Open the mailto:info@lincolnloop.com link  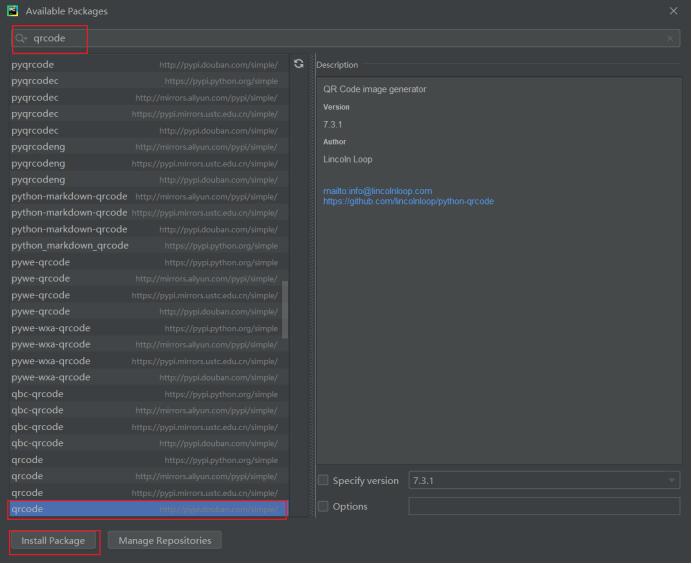[x=377, y=191]
